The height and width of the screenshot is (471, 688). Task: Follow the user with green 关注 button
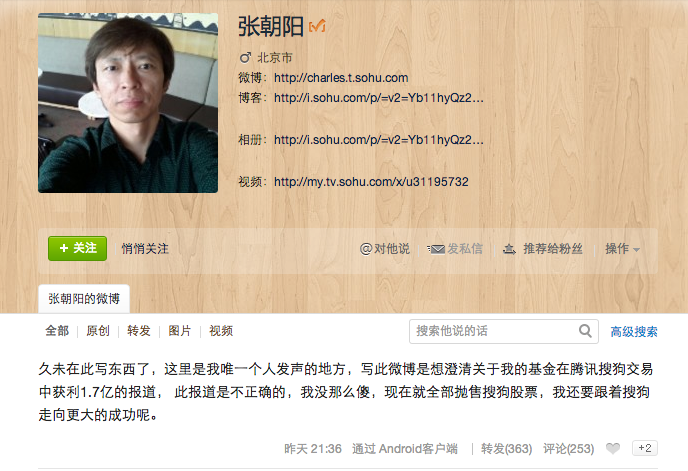point(77,248)
